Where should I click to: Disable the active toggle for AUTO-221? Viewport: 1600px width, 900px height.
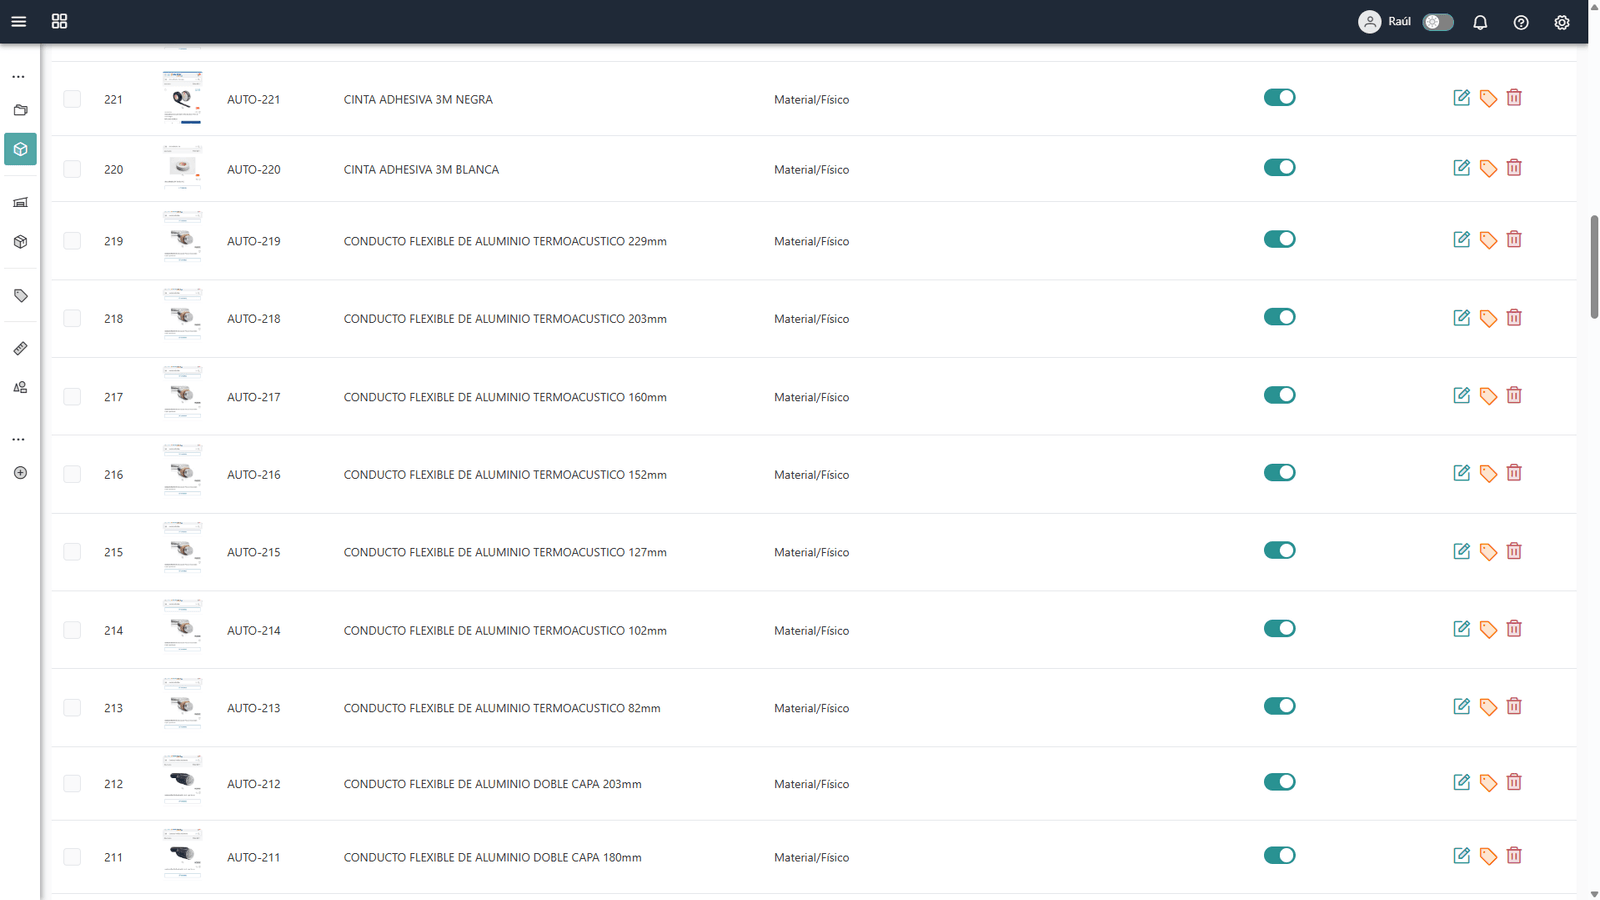tap(1279, 97)
